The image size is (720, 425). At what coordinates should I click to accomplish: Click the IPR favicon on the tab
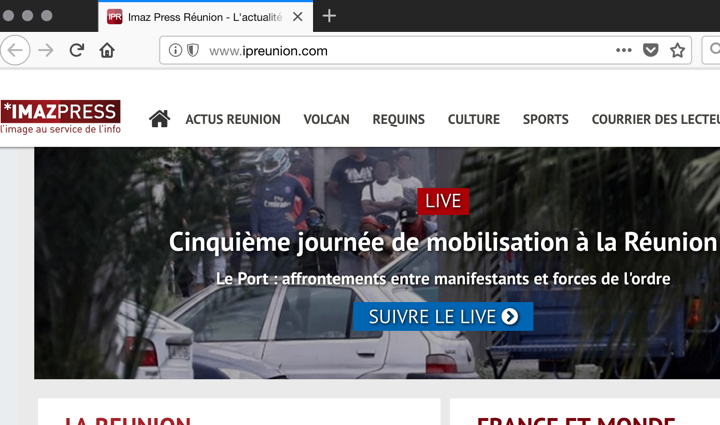tap(115, 17)
